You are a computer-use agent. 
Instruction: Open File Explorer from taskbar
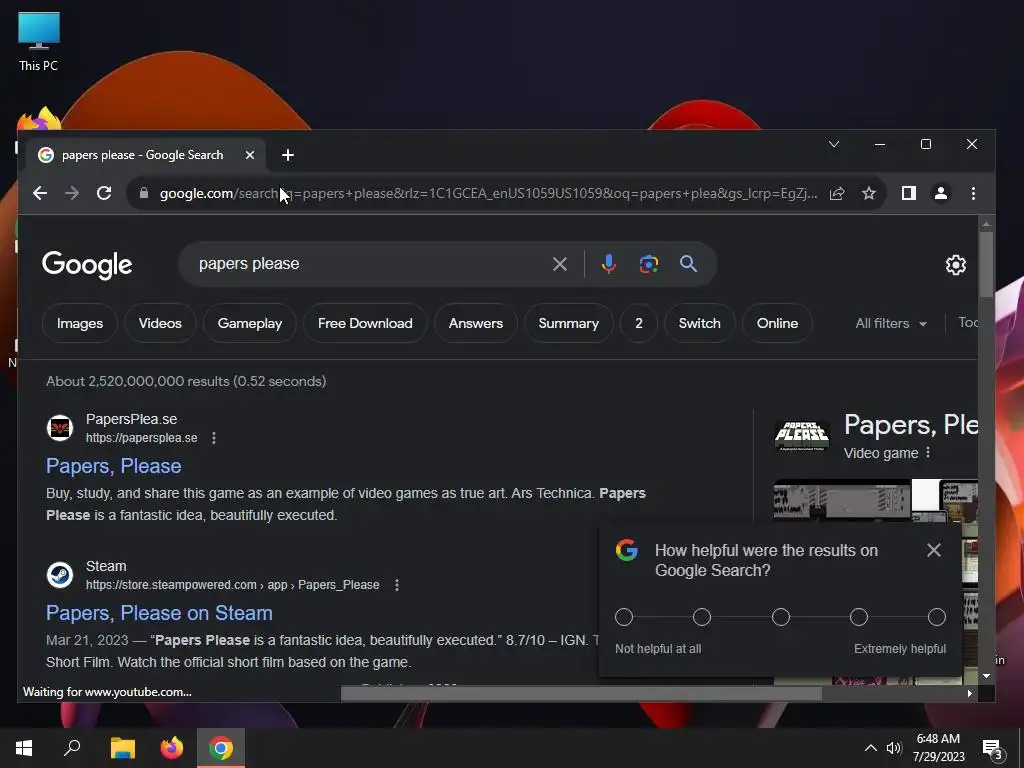[x=122, y=748]
